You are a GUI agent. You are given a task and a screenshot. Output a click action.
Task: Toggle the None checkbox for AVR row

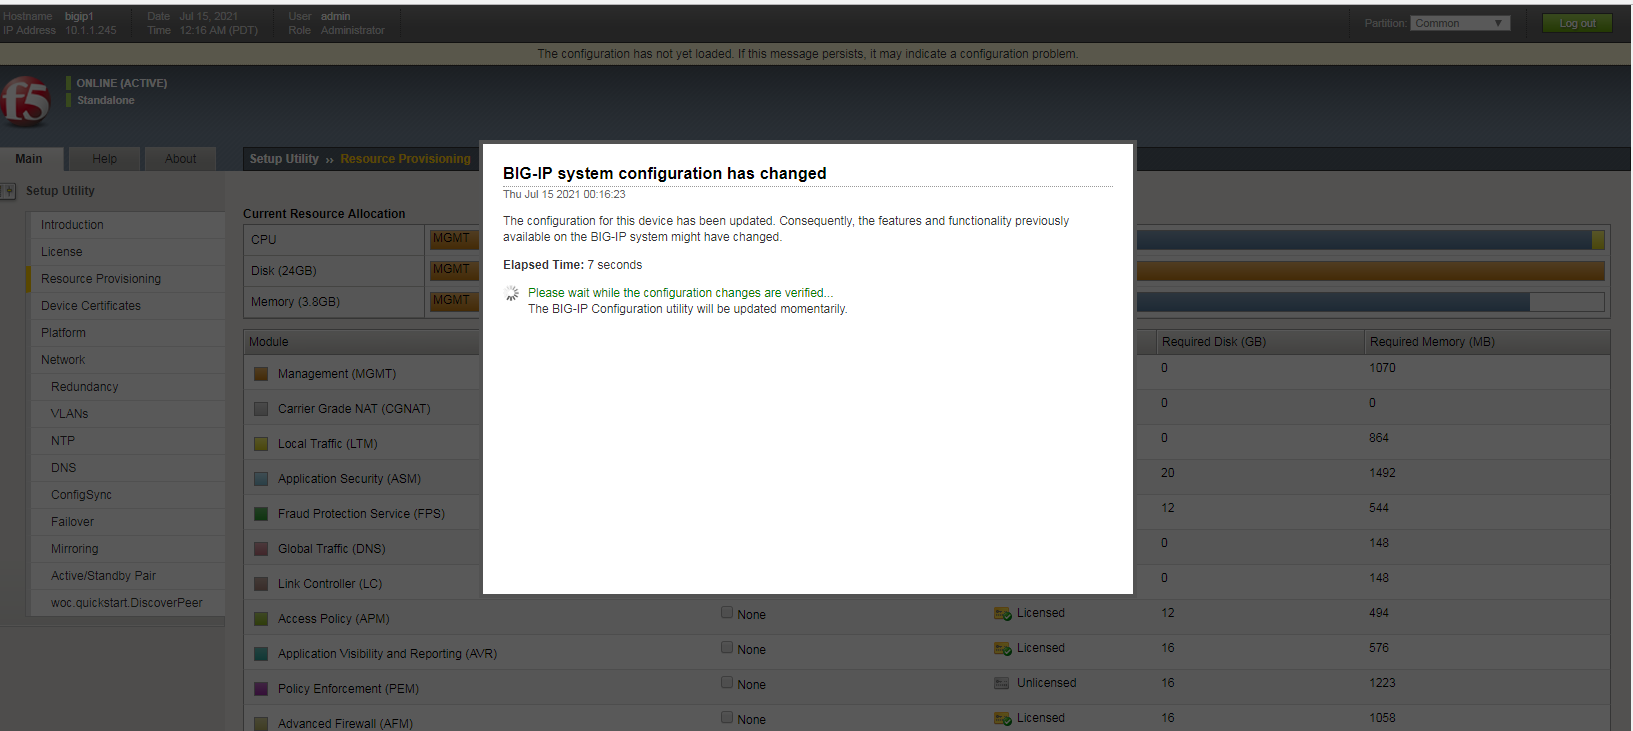727,648
